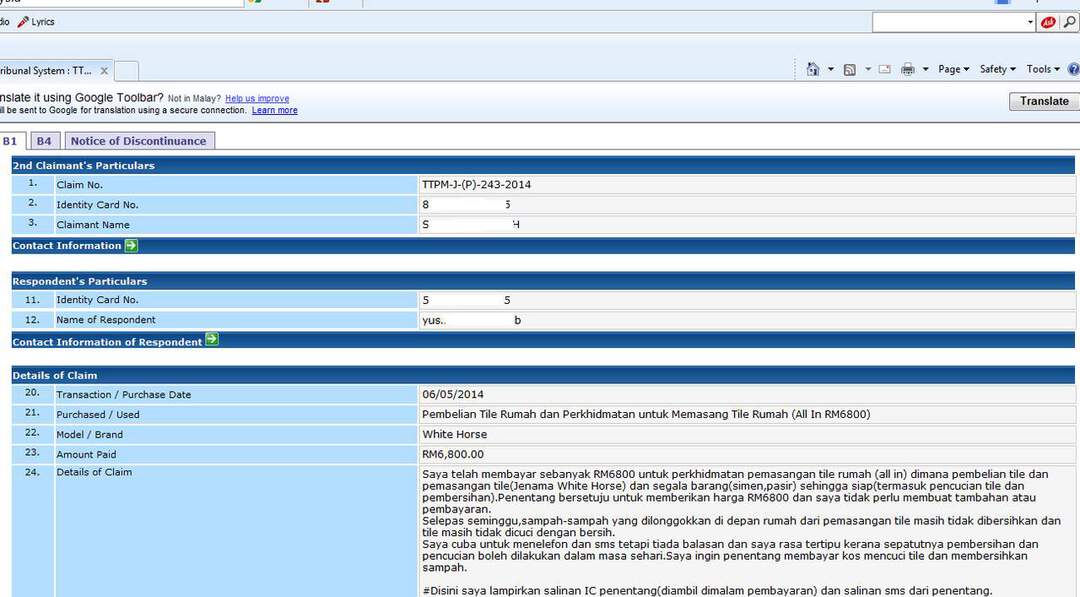
Task: Open the Page dropdown menu
Action: point(953,69)
